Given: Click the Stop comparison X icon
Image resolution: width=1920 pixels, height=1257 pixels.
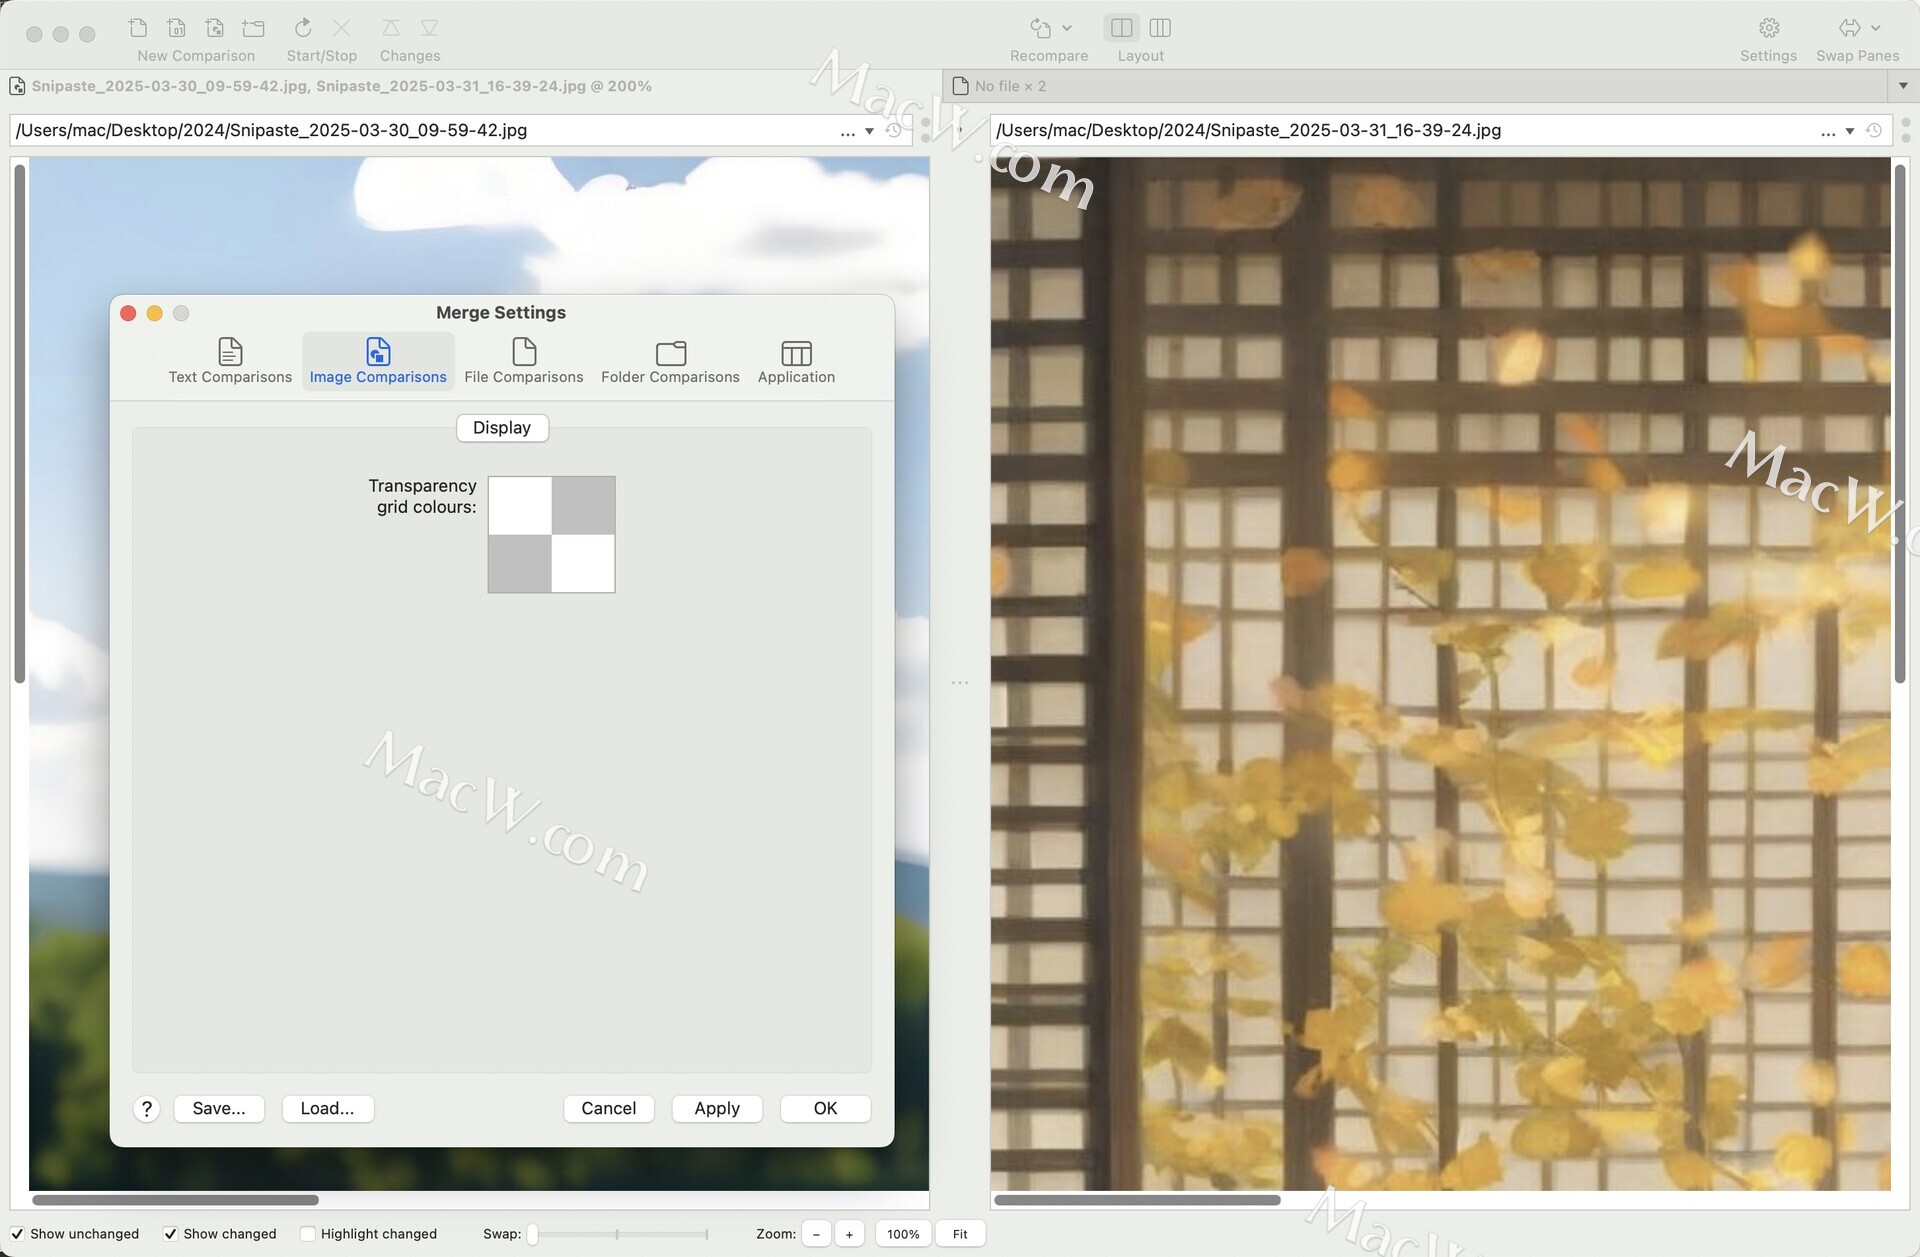Looking at the screenshot, I should pos(342,28).
